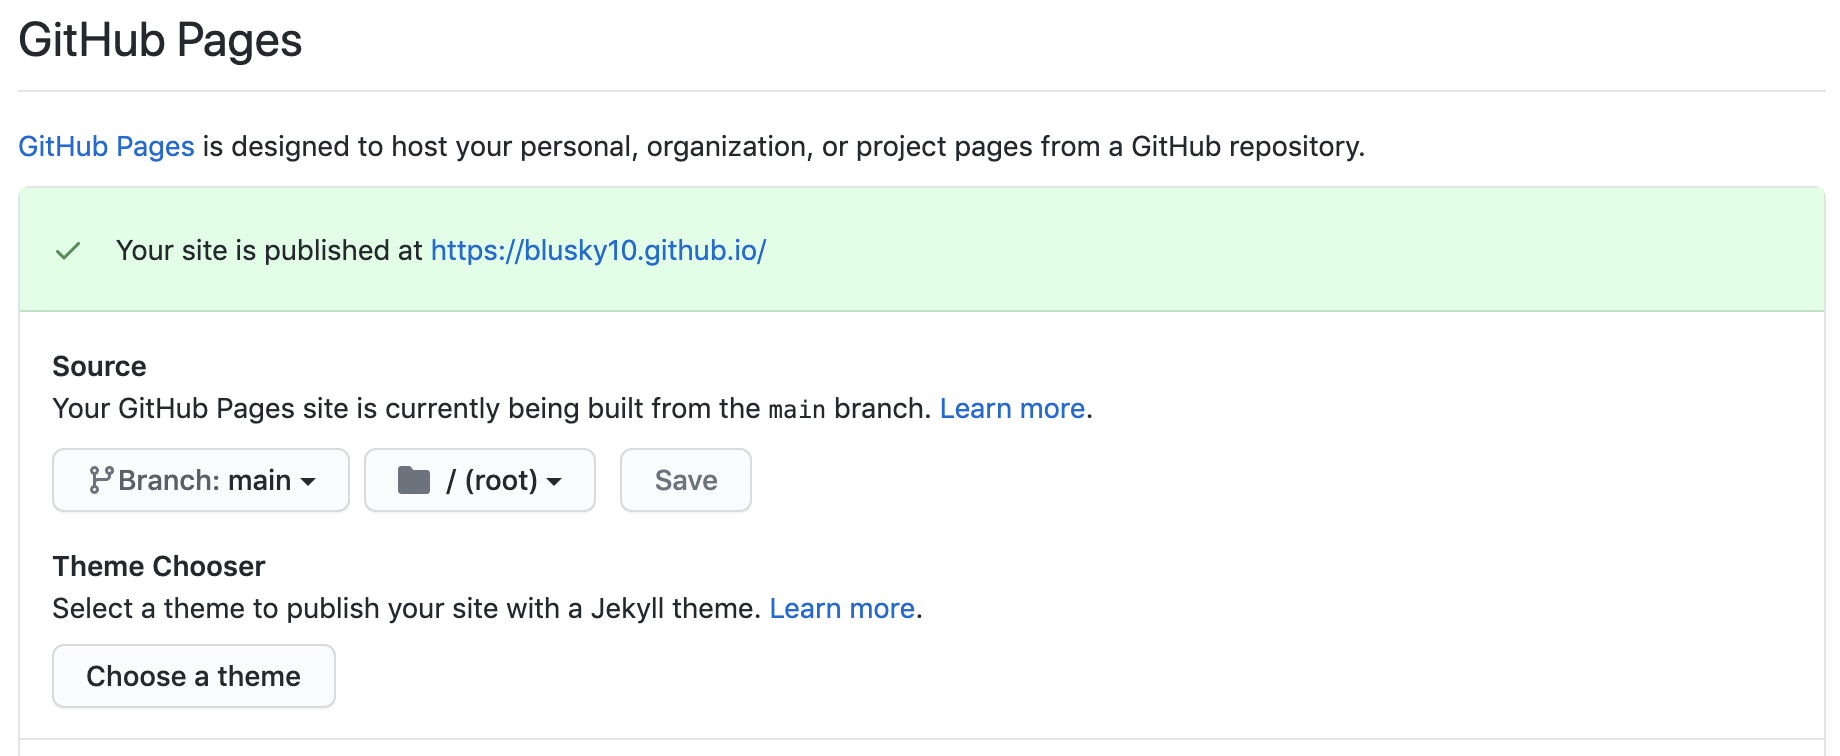Click the Theme Chooser section heading
This screenshot has height=756, width=1840.
tap(159, 566)
